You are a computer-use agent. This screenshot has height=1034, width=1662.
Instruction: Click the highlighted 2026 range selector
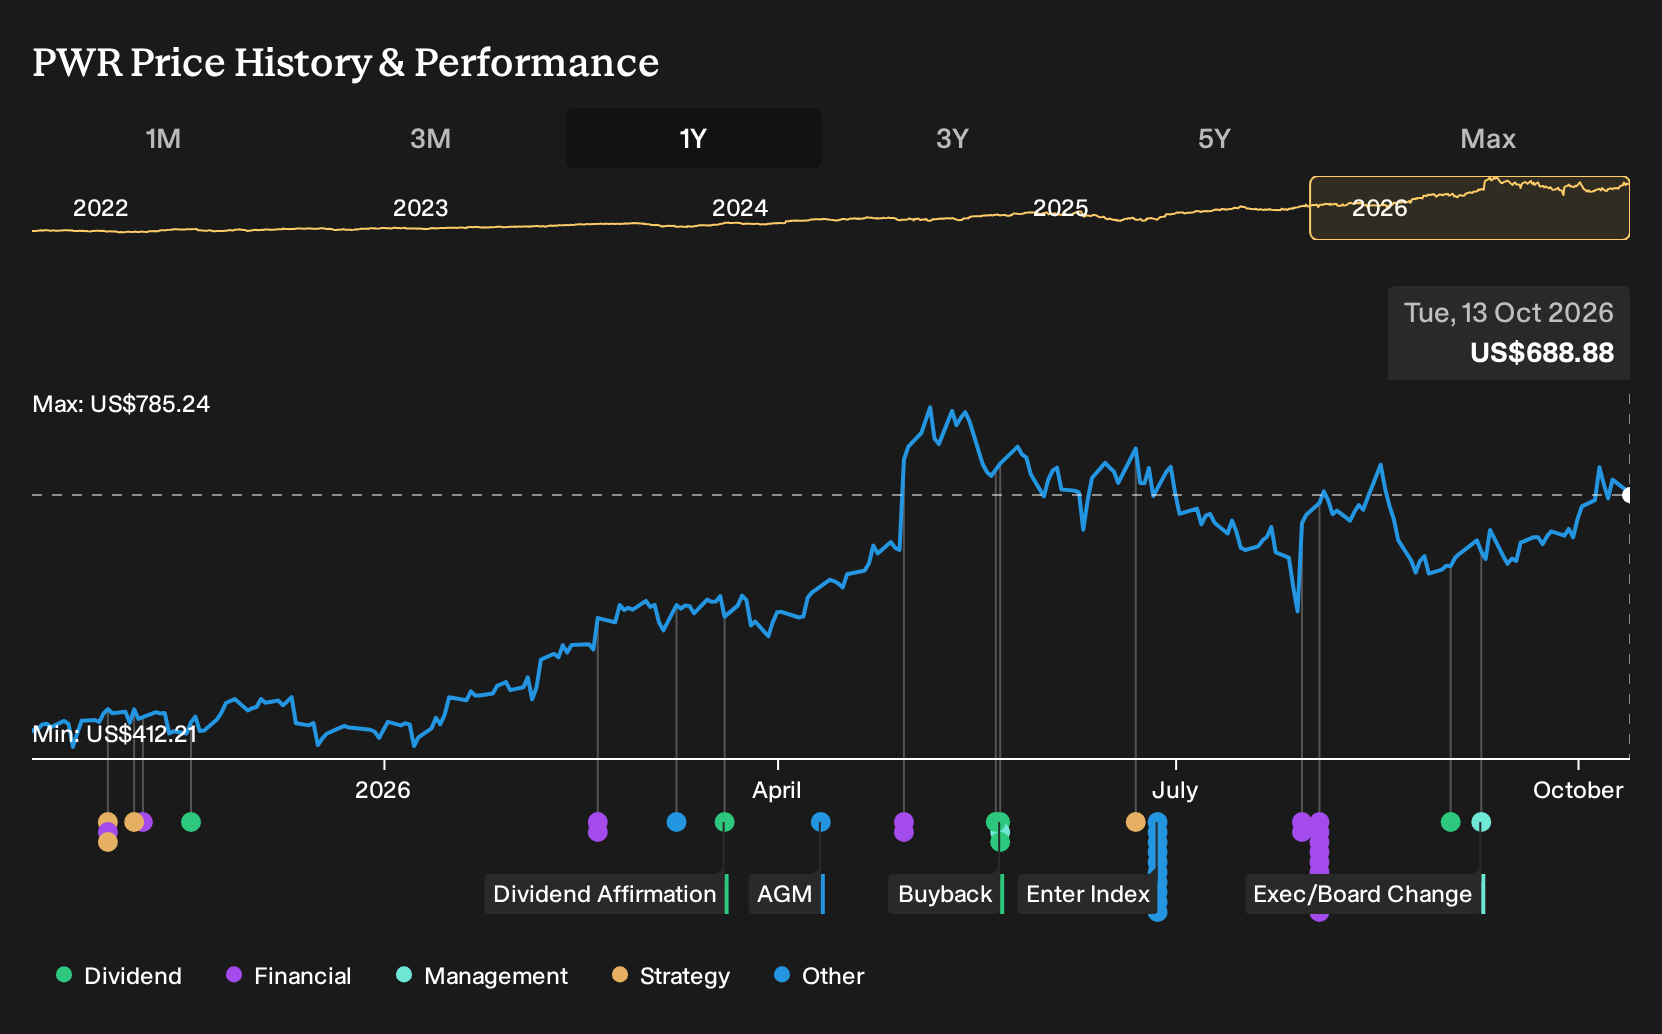pyautogui.click(x=1469, y=208)
